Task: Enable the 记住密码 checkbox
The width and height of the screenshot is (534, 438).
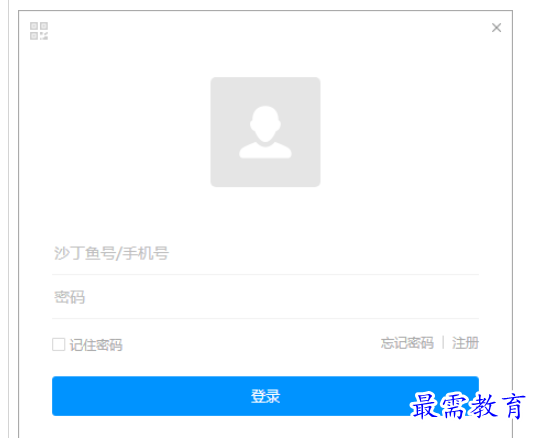Action: pos(59,344)
